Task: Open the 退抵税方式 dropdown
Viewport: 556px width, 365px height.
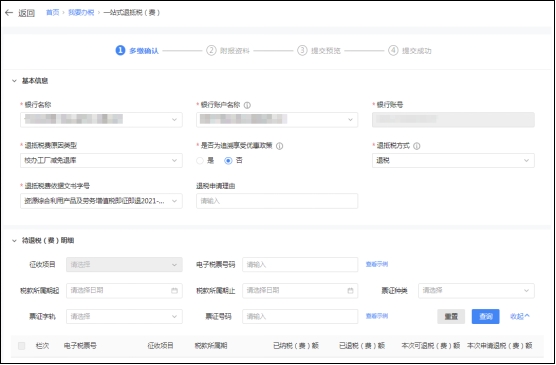Action: tap(453, 161)
